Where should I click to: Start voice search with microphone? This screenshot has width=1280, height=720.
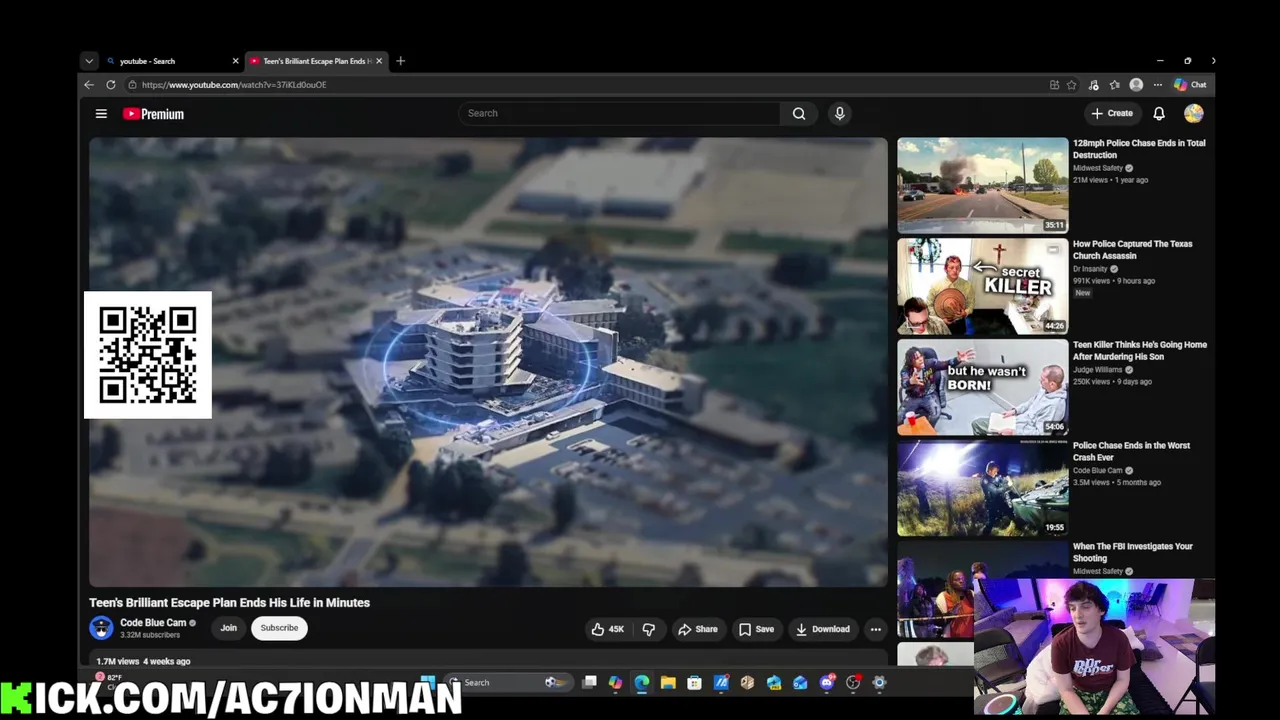click(x=840, y=113)
